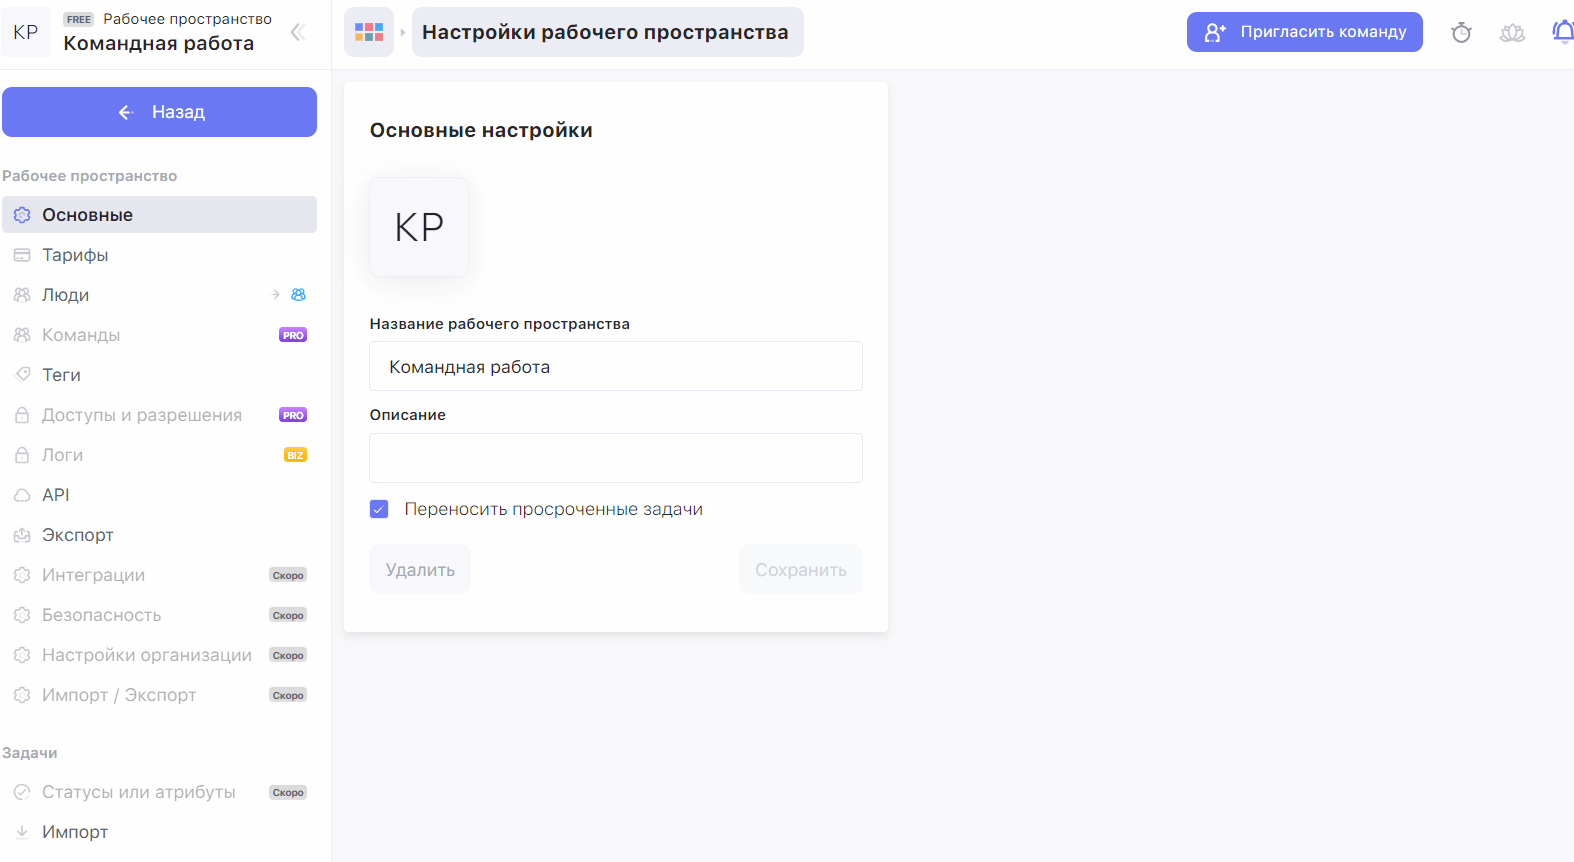Click Пригласить команду button
This screenshot has width=1574, height=862.
point(1304,32)
